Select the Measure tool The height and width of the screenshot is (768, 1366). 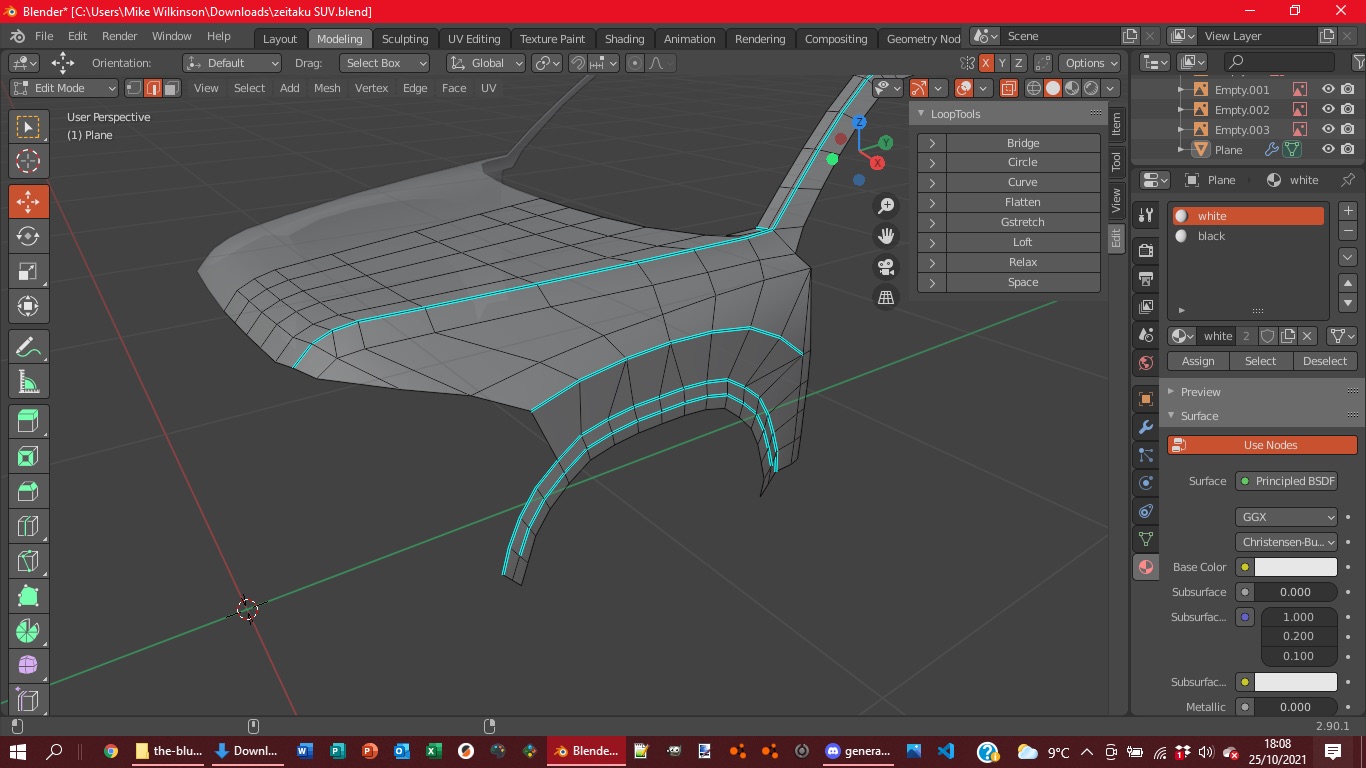pyautogui.click(x=28, y=382)
